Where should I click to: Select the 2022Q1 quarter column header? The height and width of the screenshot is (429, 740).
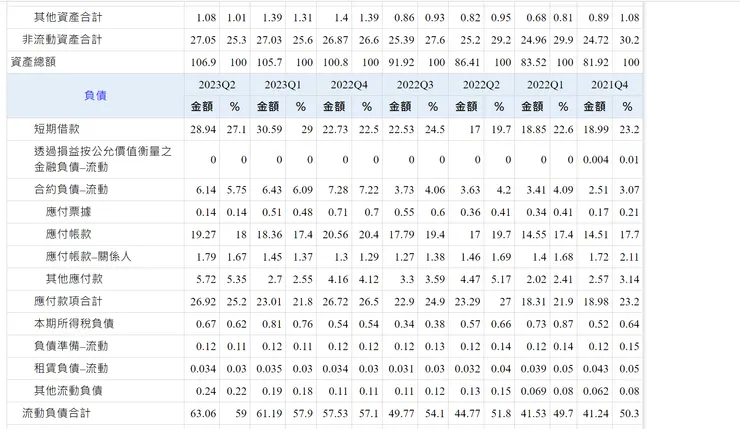pos(545,85)
